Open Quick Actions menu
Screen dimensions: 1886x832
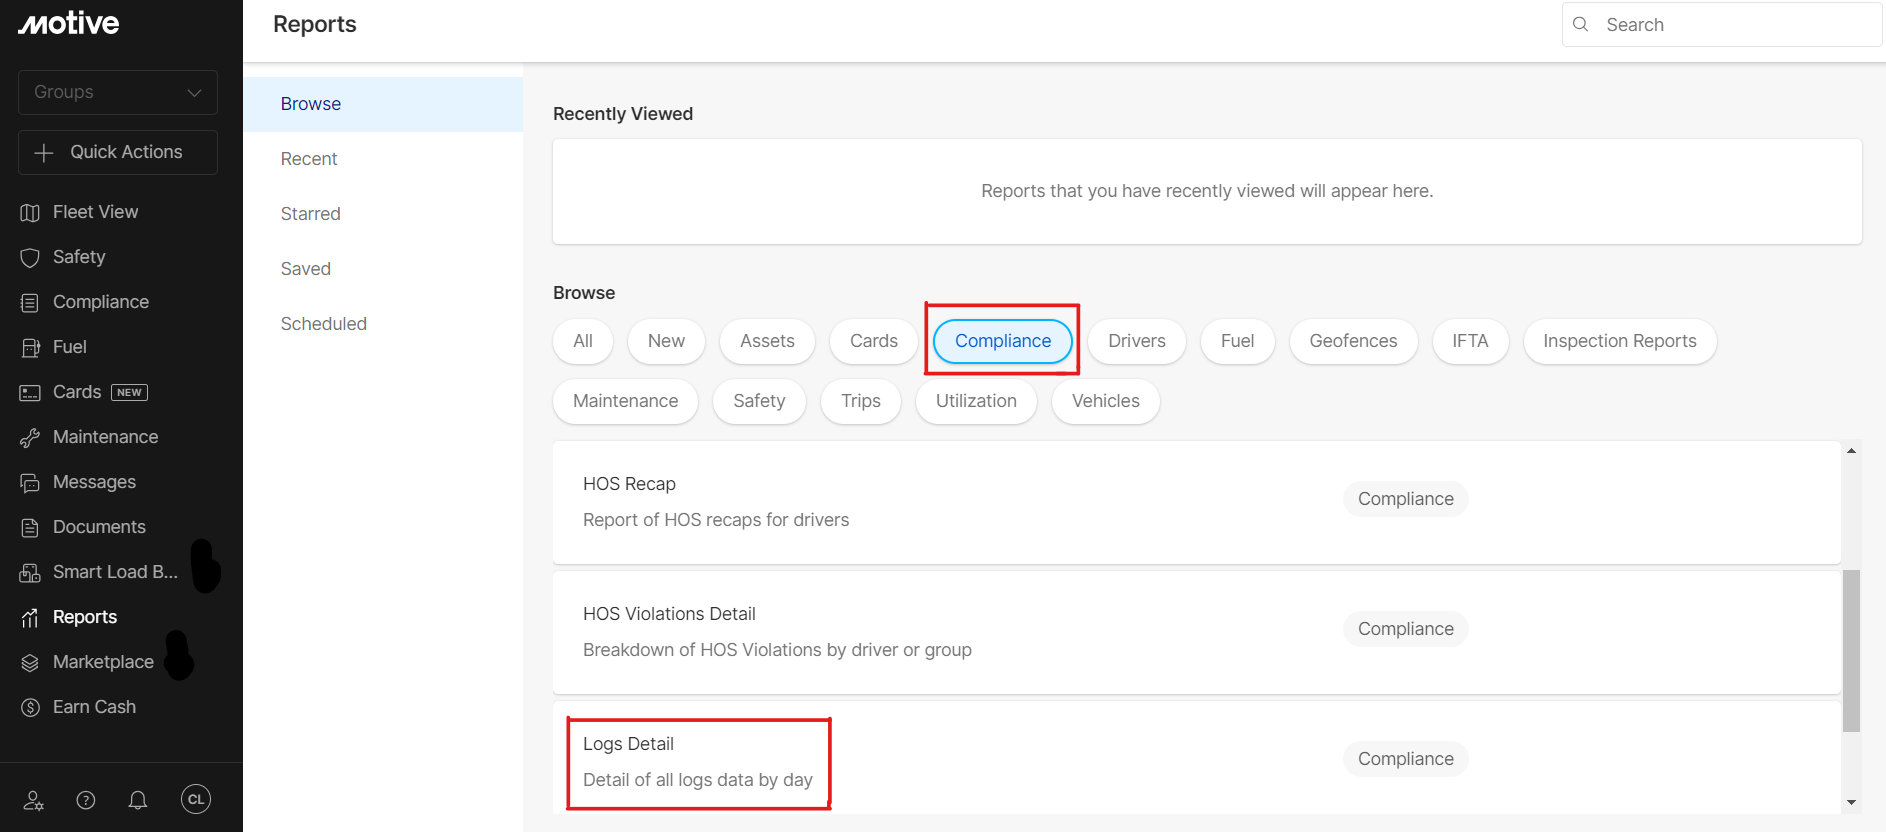[x=118, y=152]
